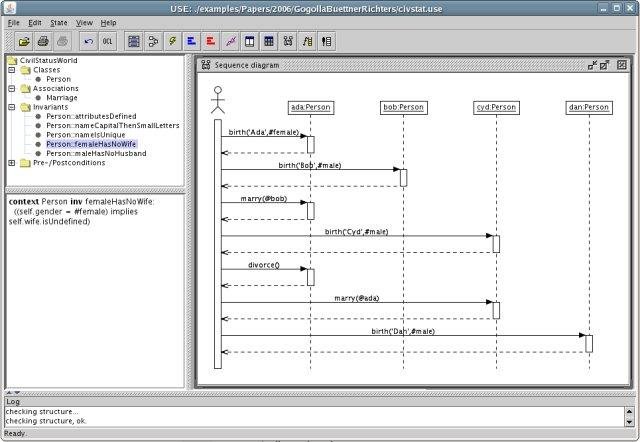Collapse the Invariants tree node
The width and height of the screenshot is (640, 442).
click(12, 107)
